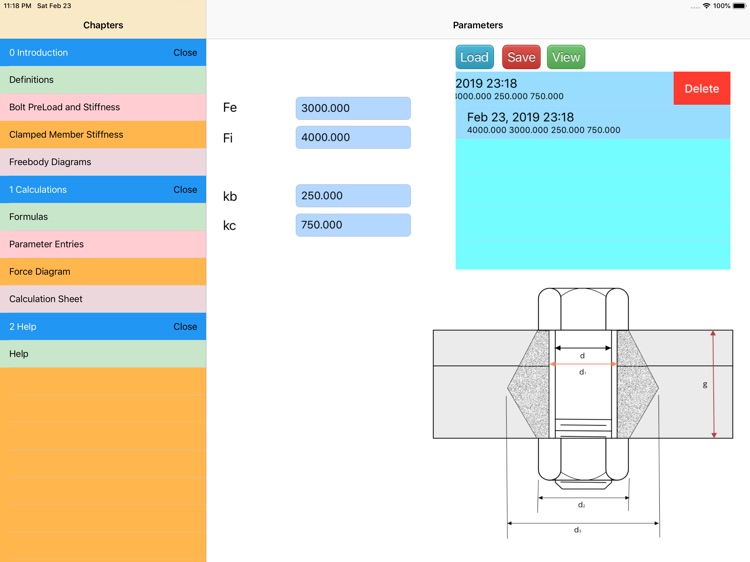
Task: Edit the kb stiffness field
Action: (x=353, y=196)
